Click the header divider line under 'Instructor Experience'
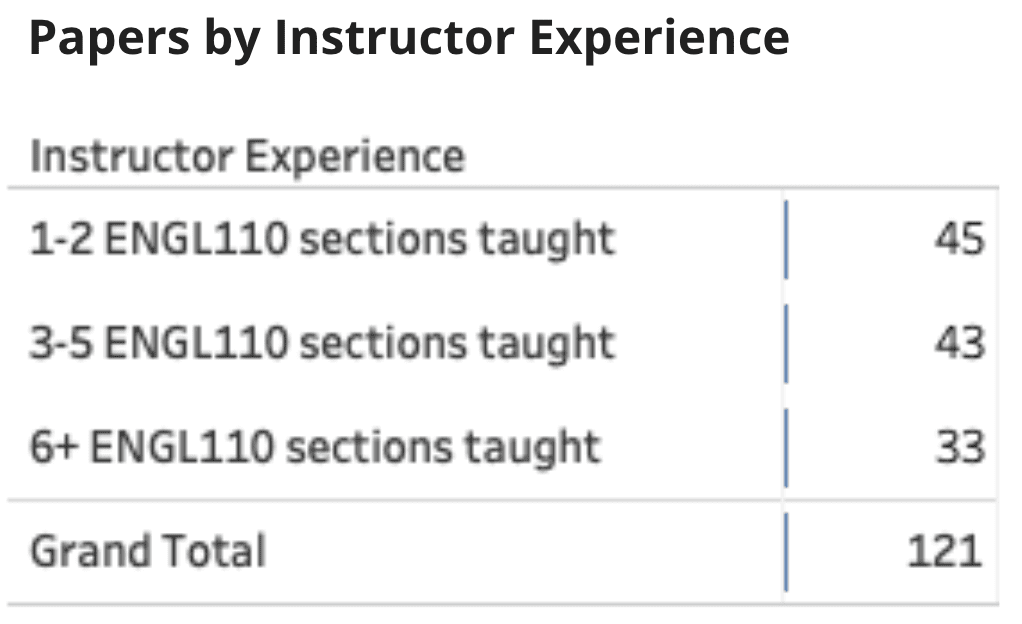1022x624 pixels. (503, 188)
